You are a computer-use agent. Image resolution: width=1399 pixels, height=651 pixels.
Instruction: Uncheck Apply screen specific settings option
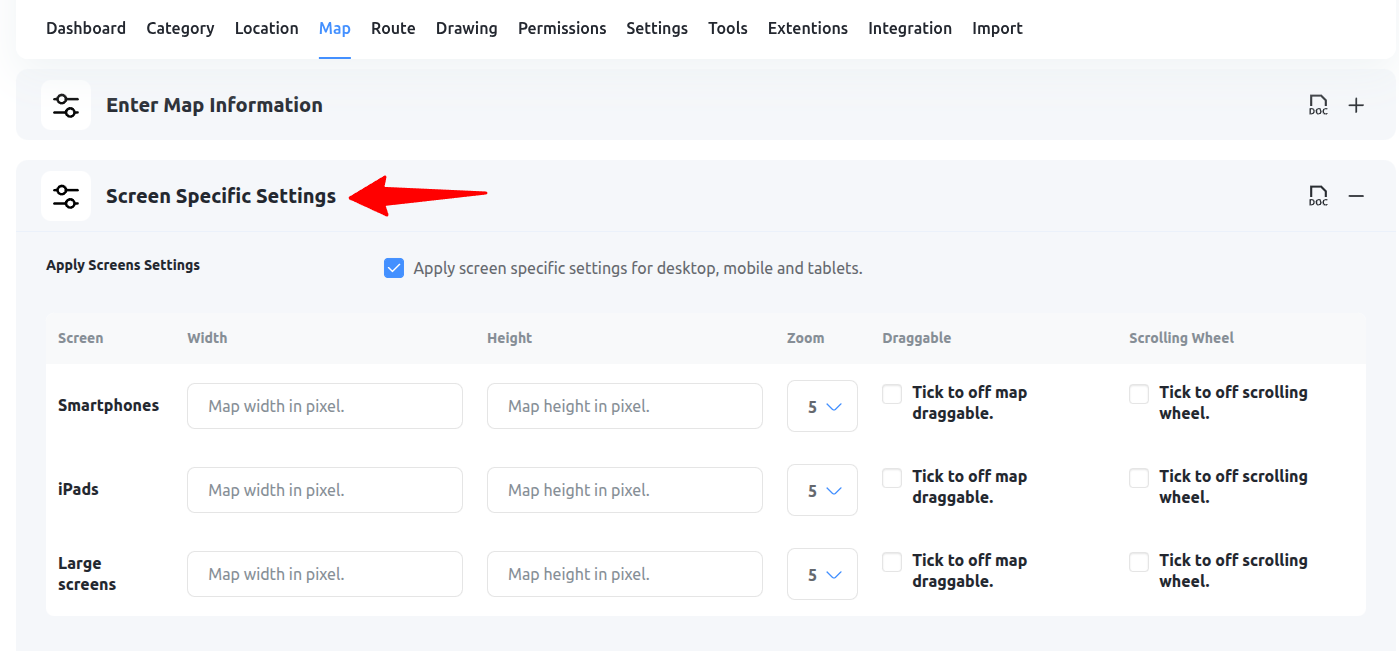[x=394, y=267]
